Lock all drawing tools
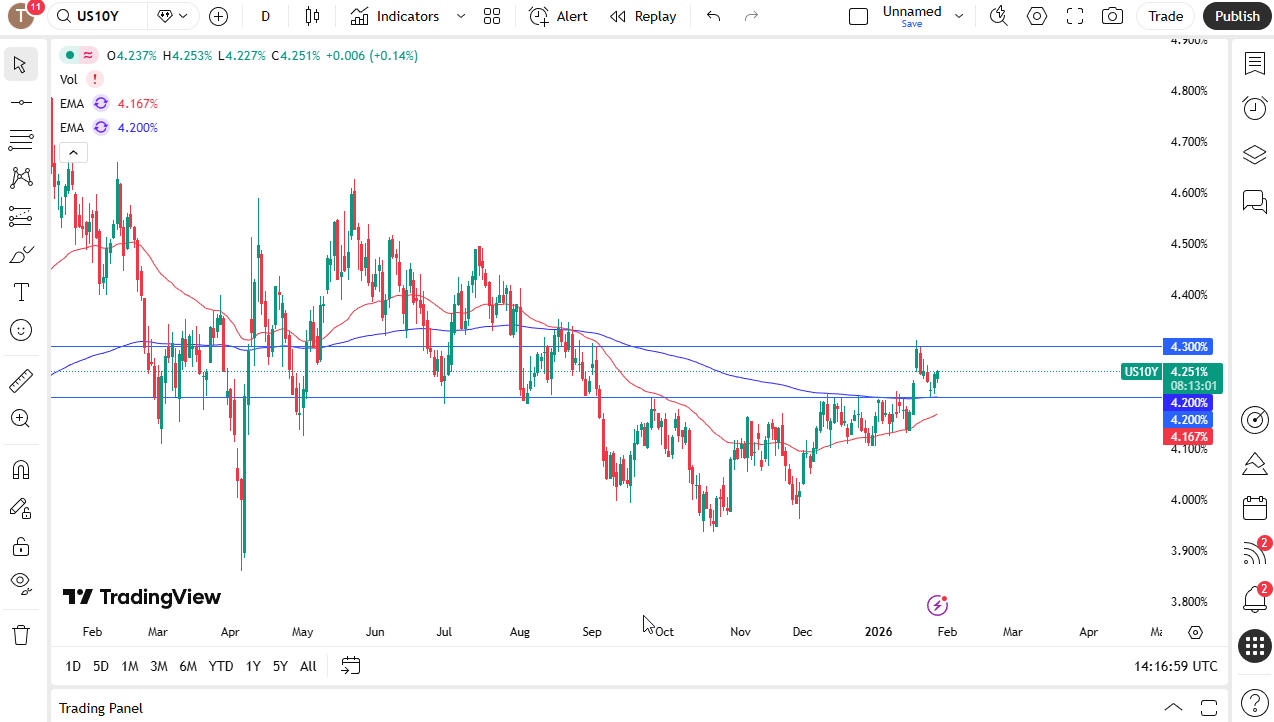The width and height of the screenshot is (1274, 722). 20,546
